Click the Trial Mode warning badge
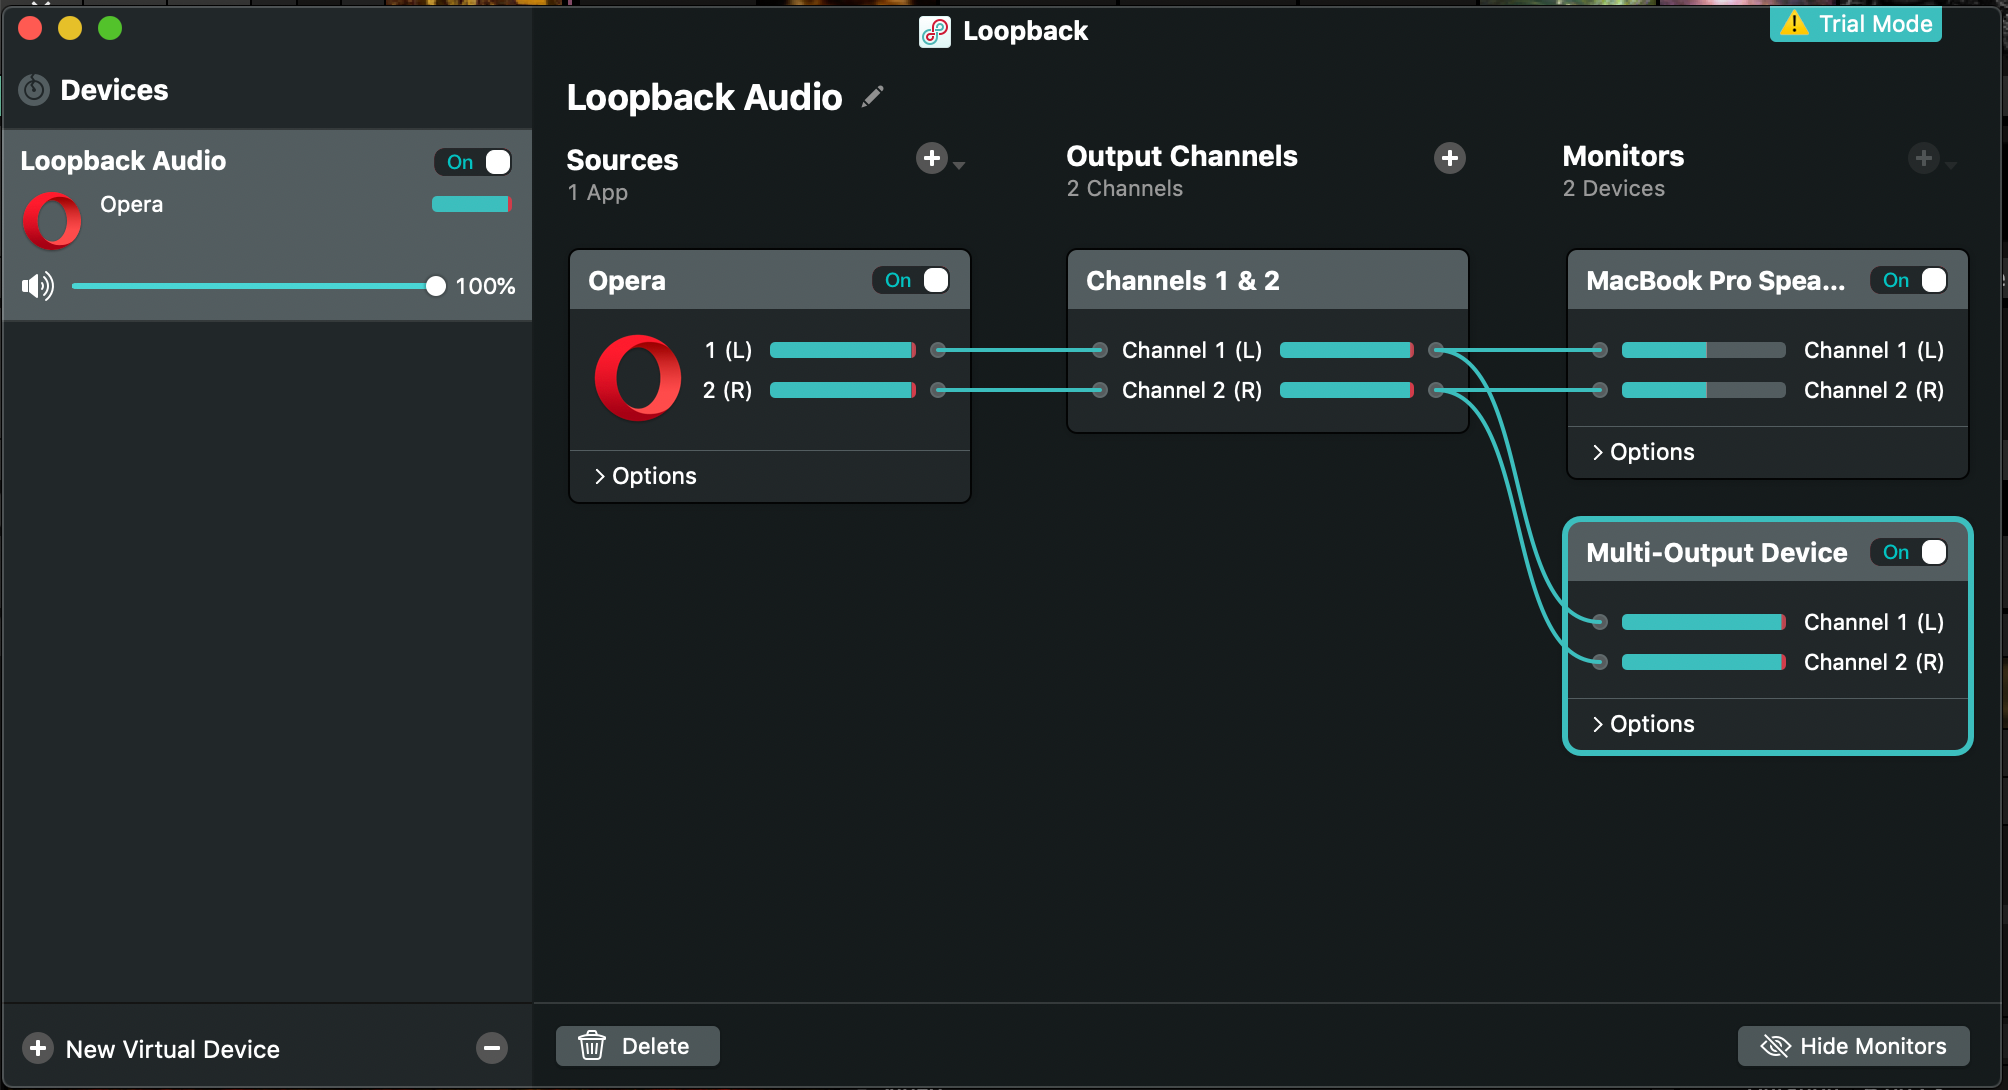This screenshot has width=2008, height=1090. (1855, 24)
